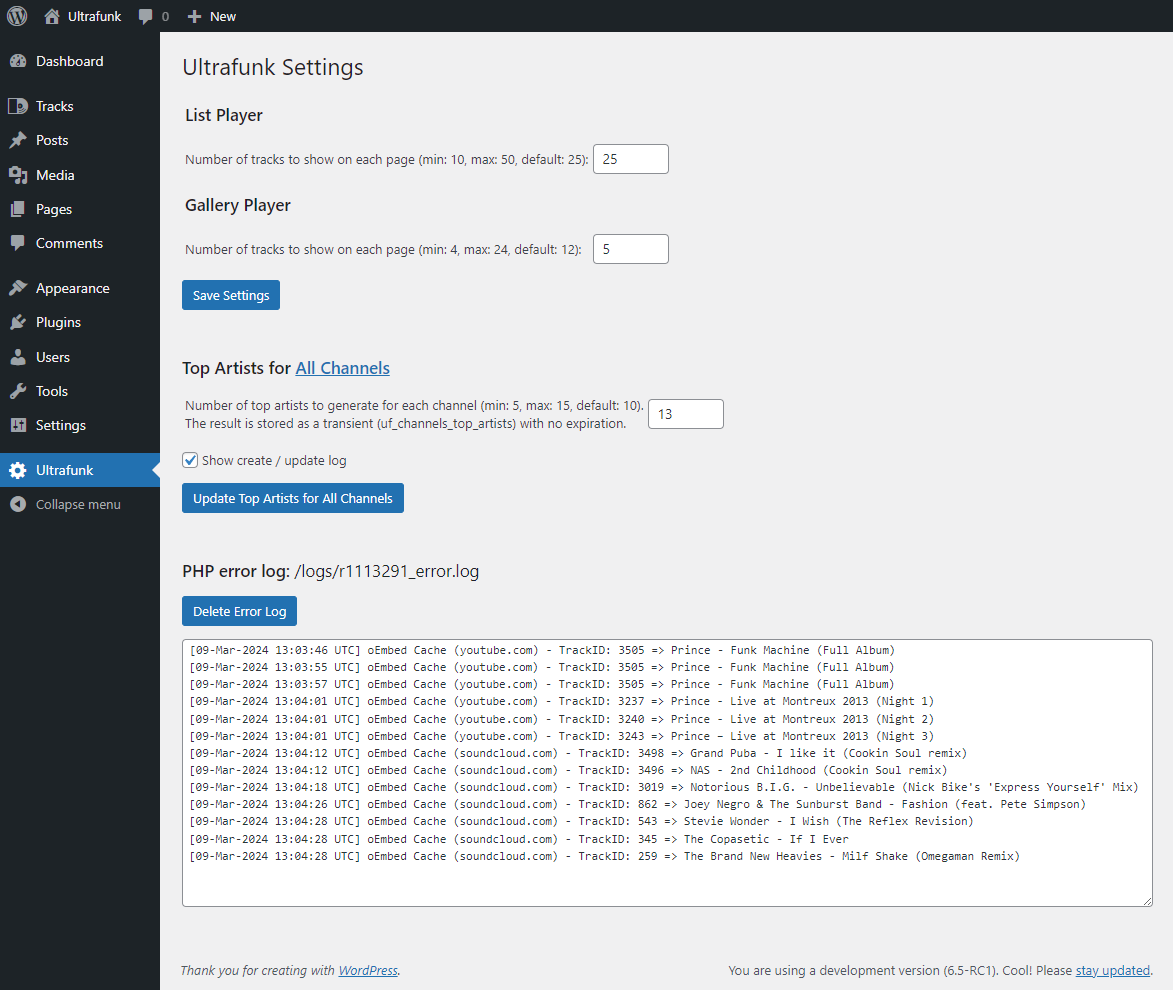
Task: Toggle Show create / update log checkbox
Action: [190, 460]
